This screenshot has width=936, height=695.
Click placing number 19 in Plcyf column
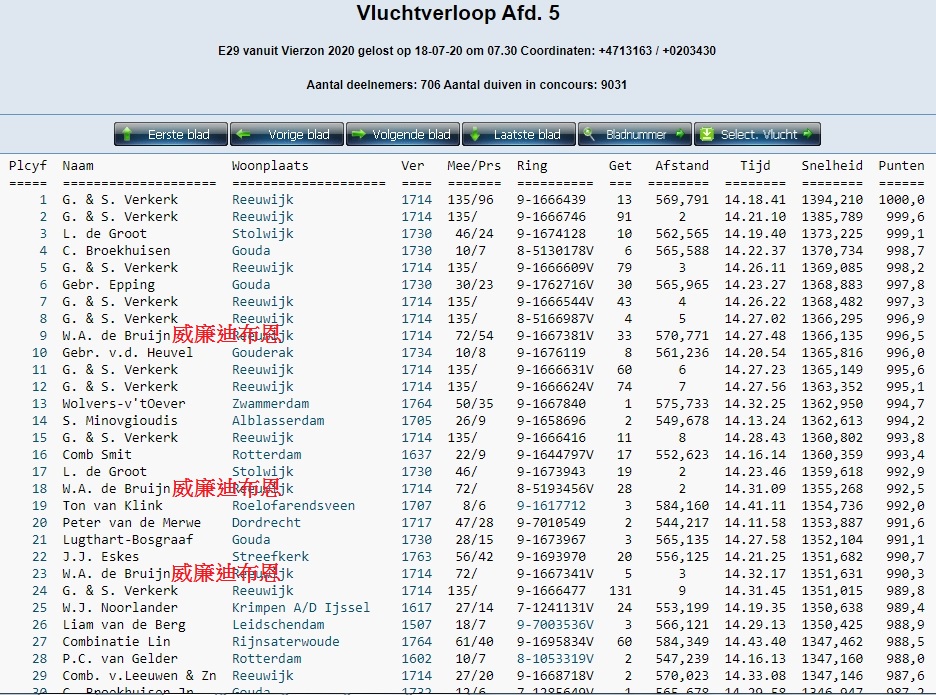[39, 506]
